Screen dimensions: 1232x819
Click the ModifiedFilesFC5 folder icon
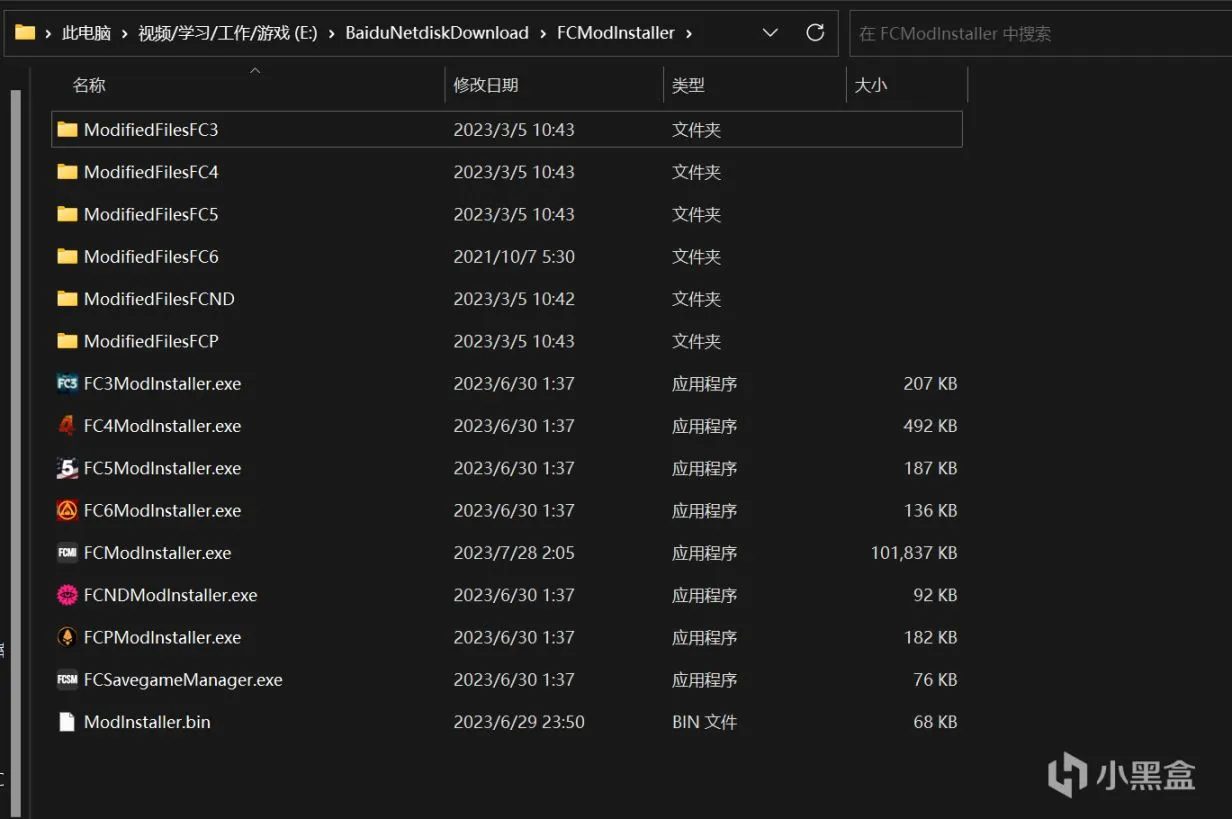pyautogui.click(x=67, y=214)
